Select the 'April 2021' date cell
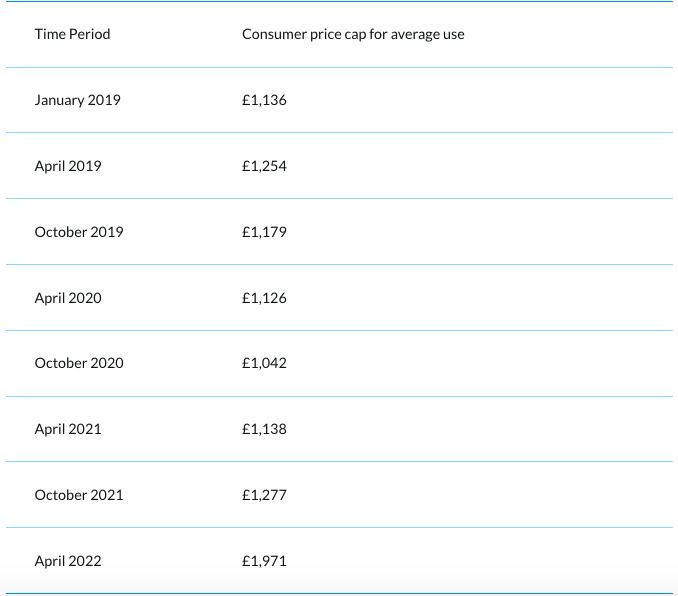The image size is (678, 596). click(68, 429)
